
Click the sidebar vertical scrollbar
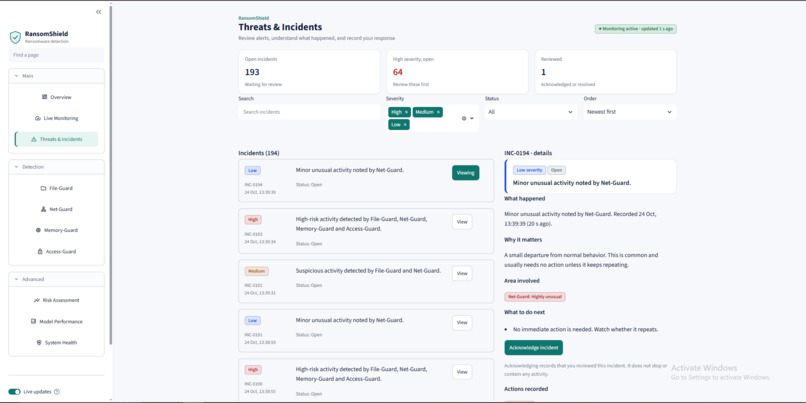tap(111, 175)
